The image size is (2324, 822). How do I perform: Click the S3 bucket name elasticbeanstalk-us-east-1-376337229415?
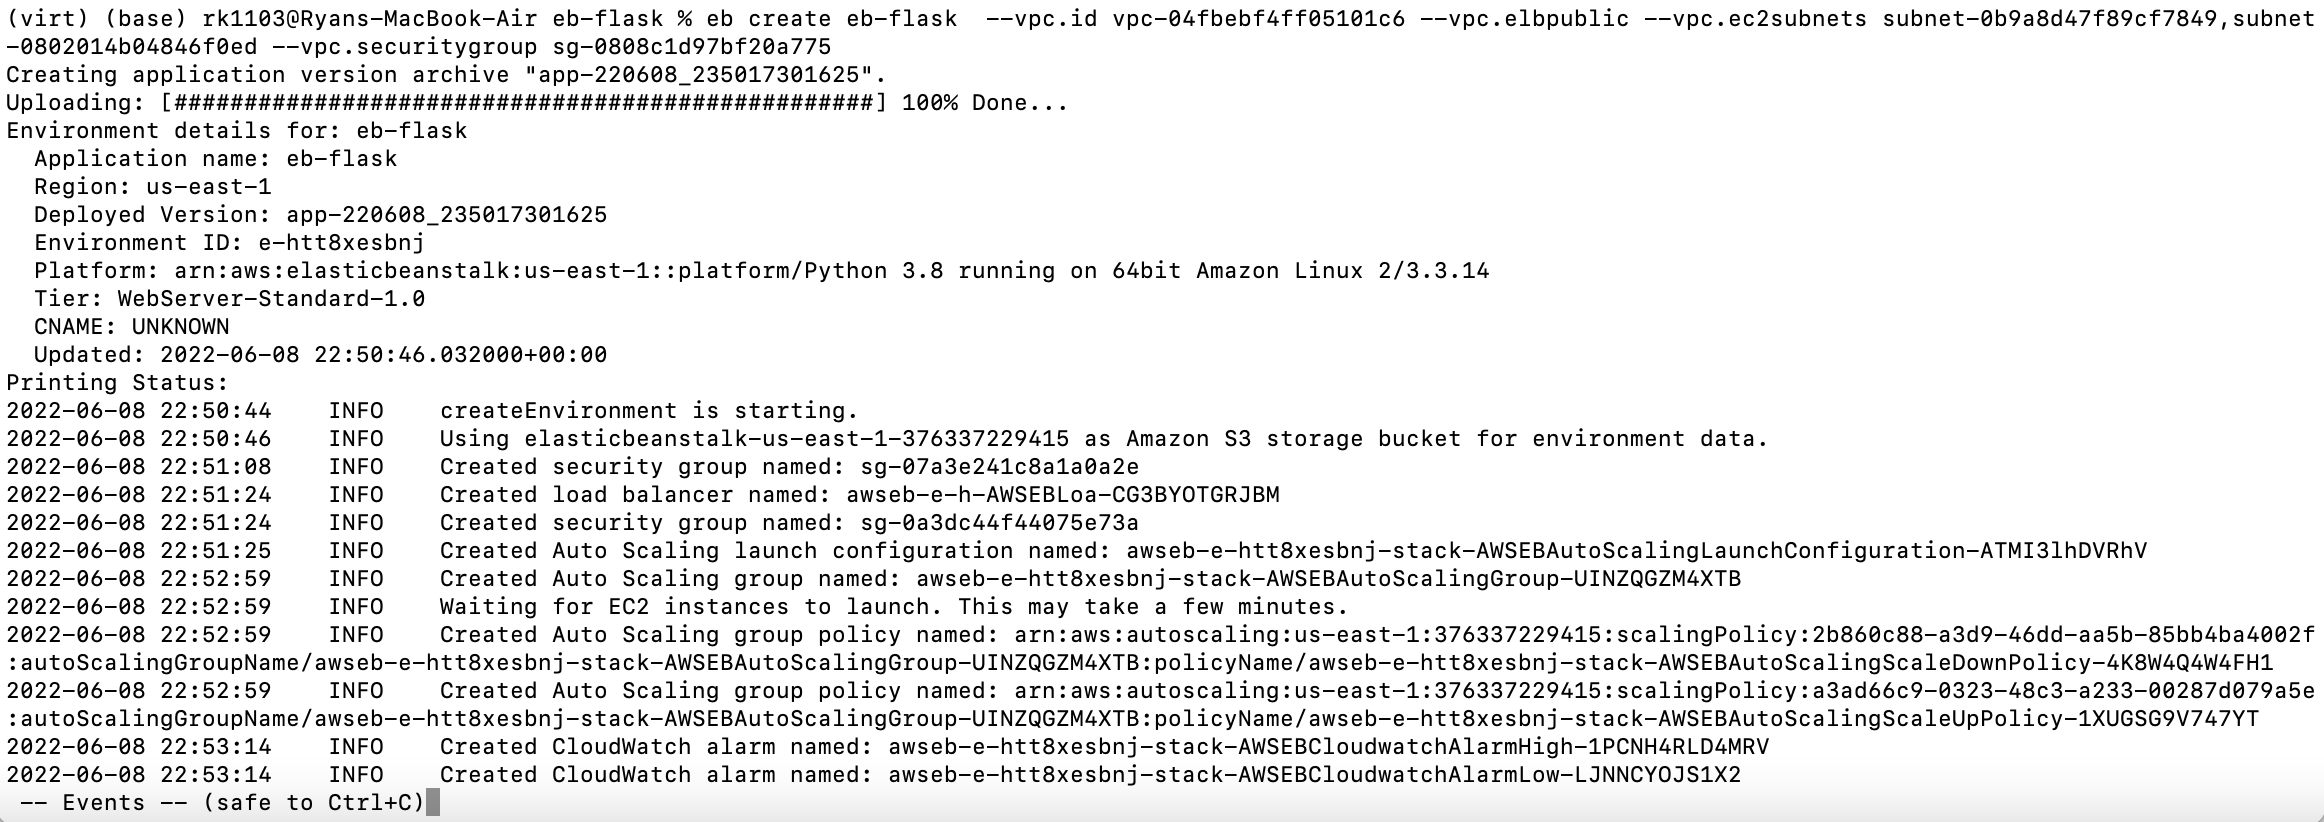[796, 438]
